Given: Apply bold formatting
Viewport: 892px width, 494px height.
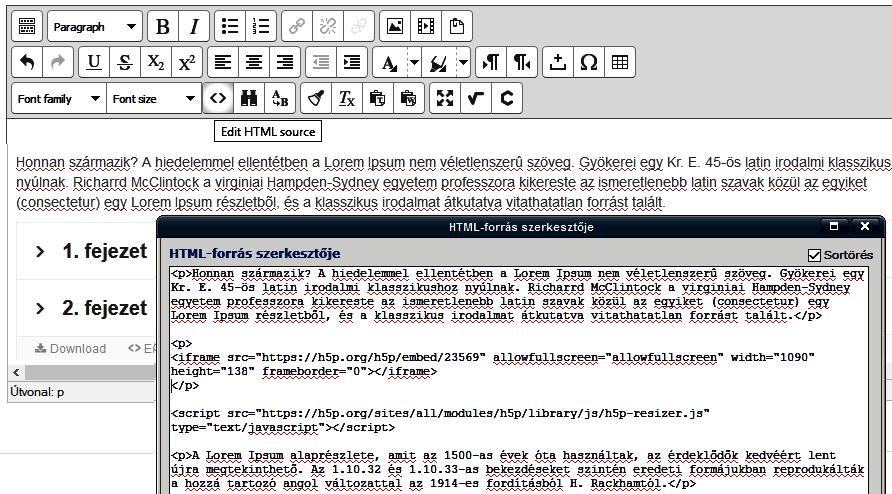Looking at the screenshot, I should (163, 26).
